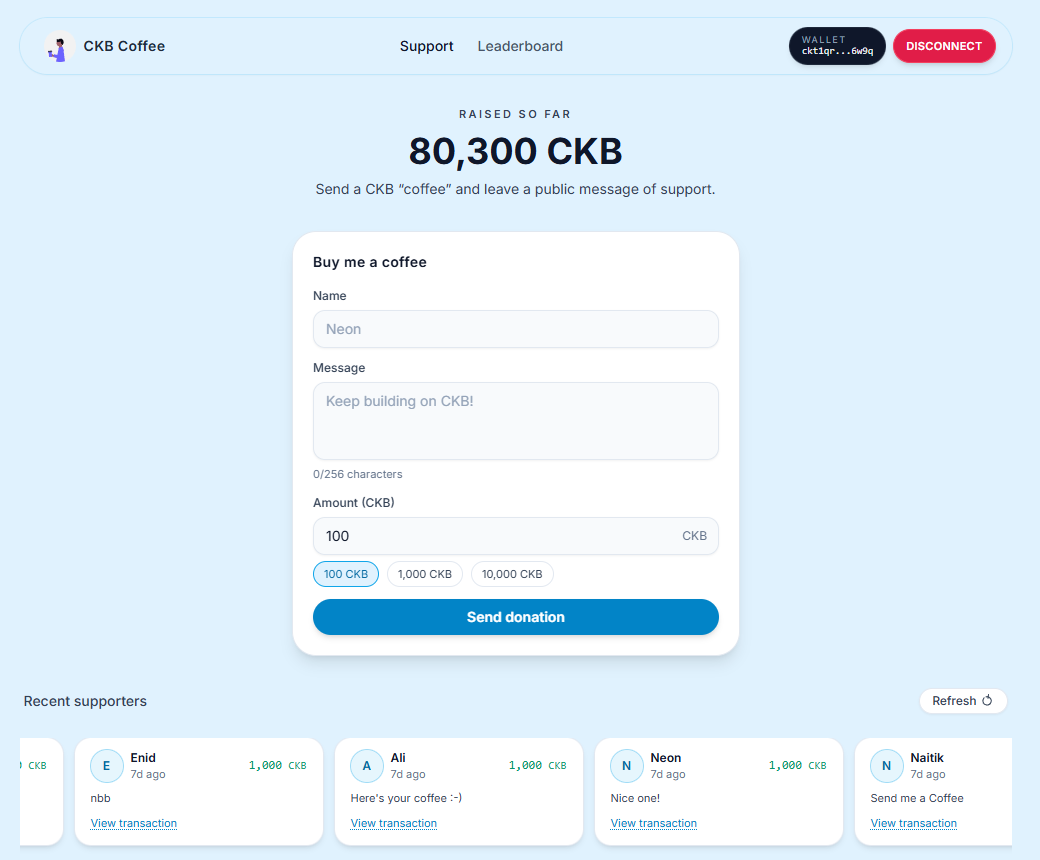Pick the 10,000 CKB preset amount
1040x860 pixels.
coord(512,574)
